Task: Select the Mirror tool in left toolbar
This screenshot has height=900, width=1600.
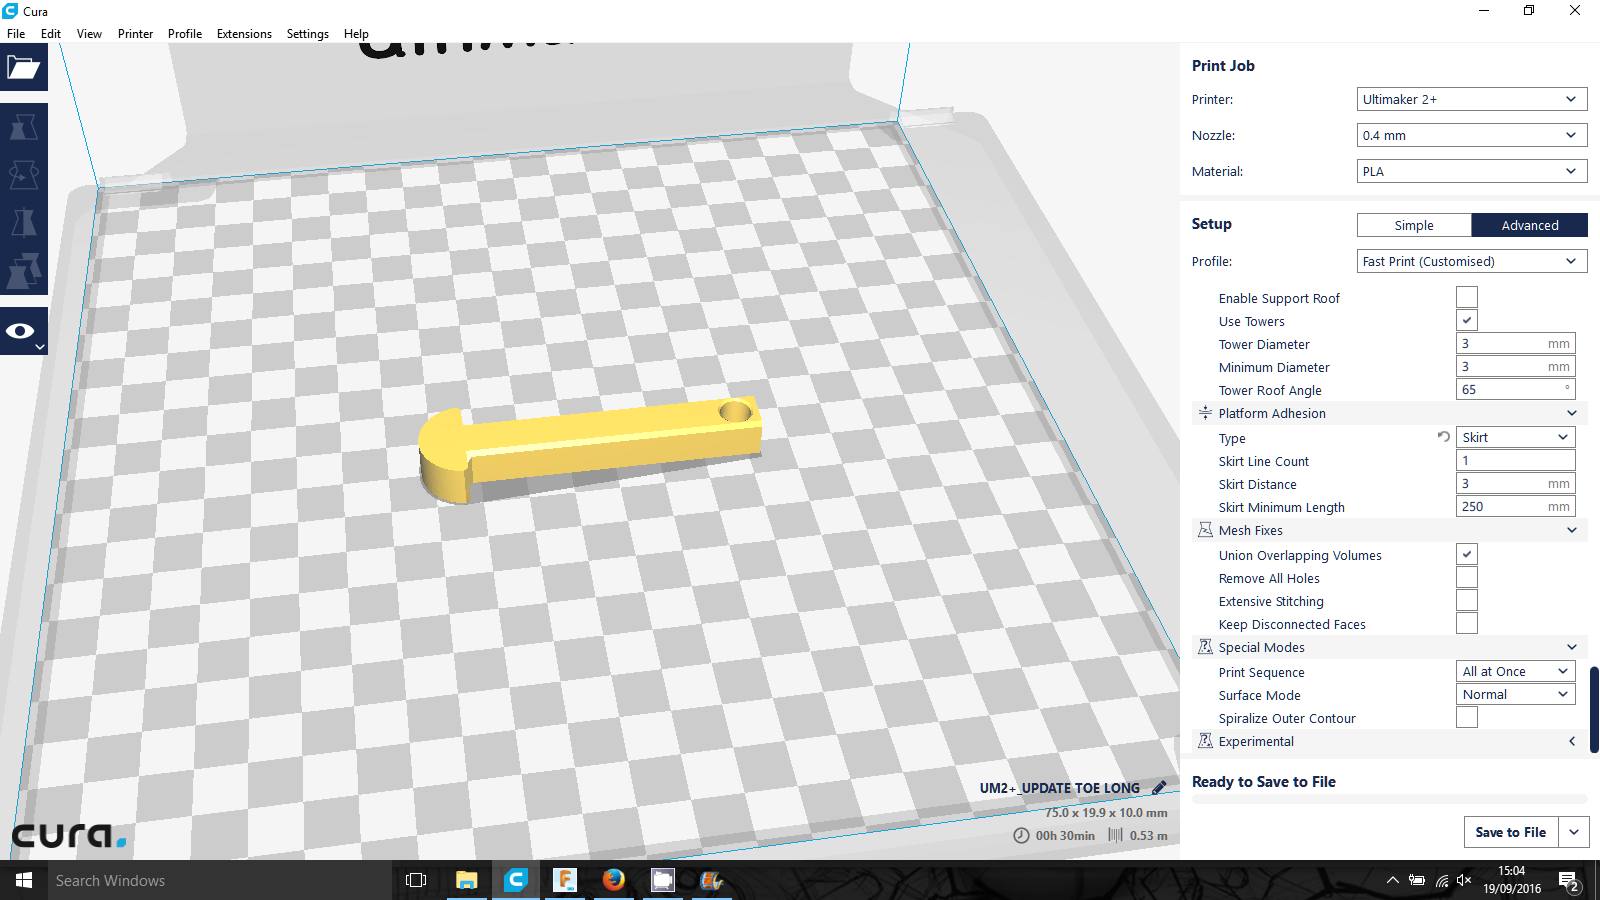Action: (x=23, y=222)
